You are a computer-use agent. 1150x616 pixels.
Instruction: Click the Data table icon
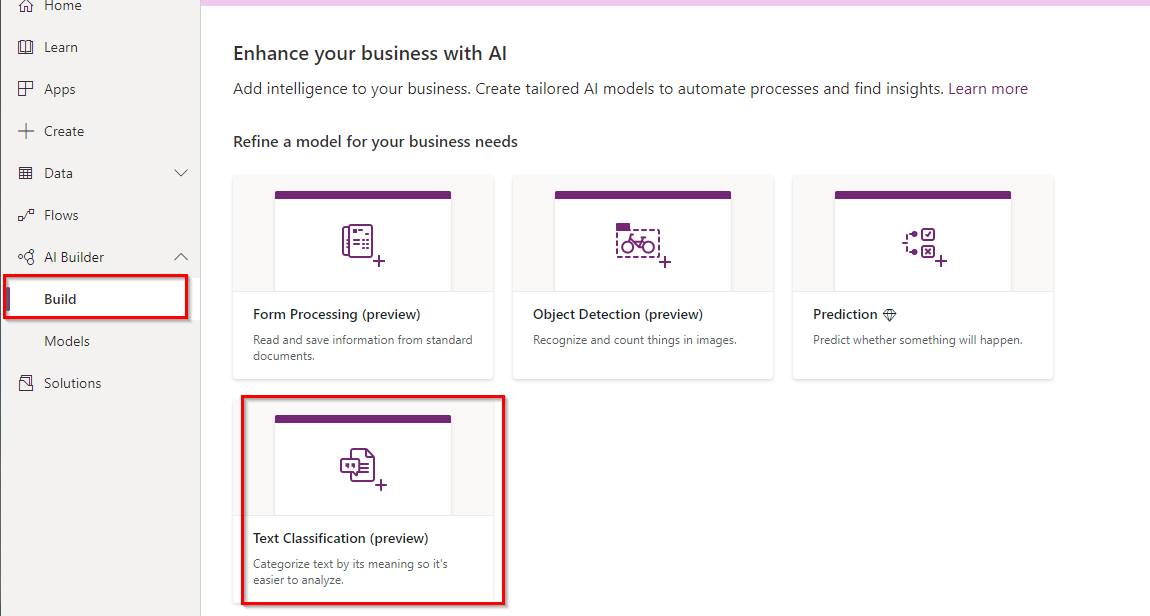click(x=26, y=173)
